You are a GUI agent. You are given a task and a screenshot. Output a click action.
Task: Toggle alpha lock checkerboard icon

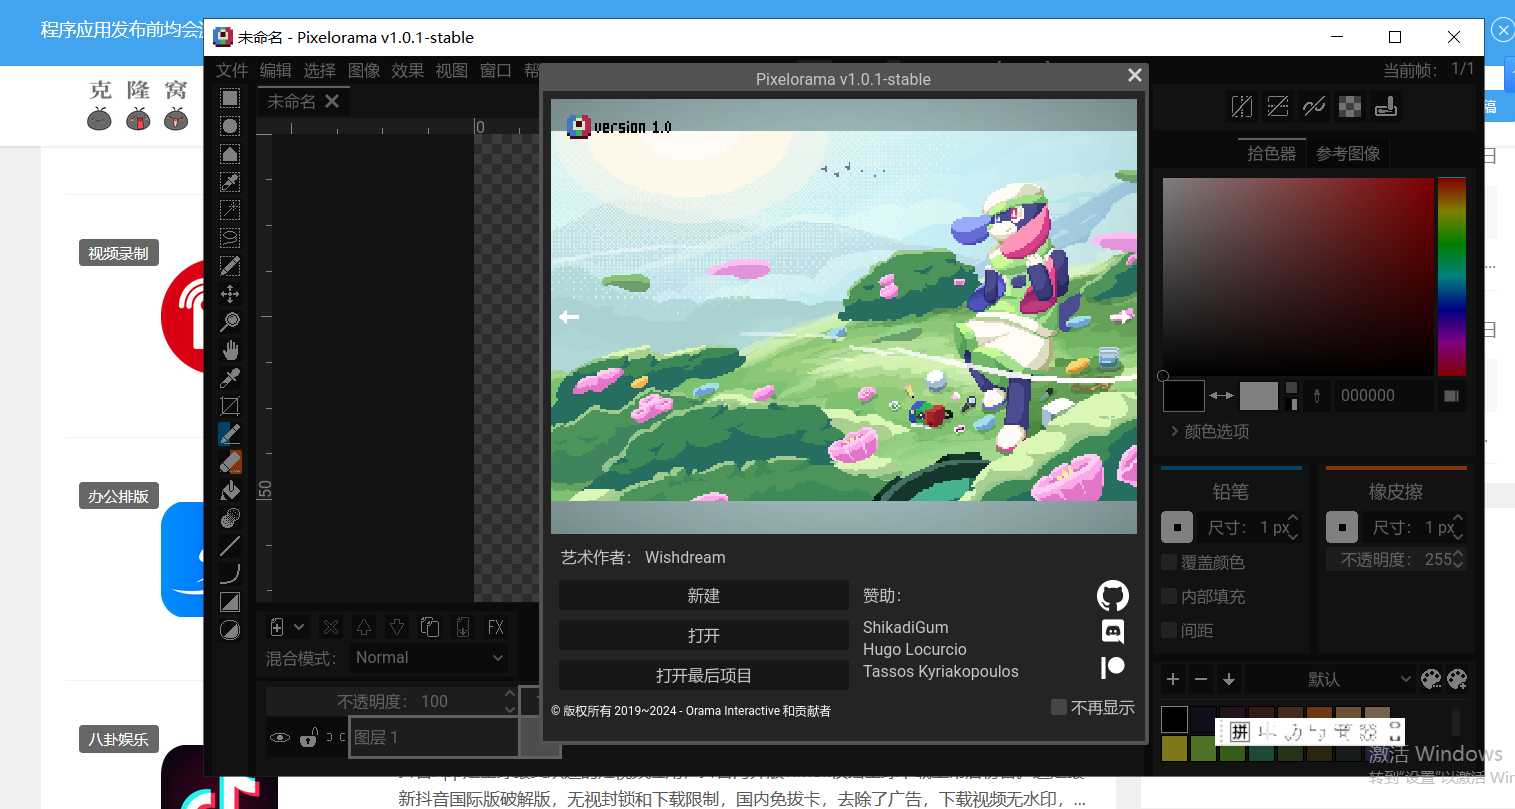(1350, 106)
